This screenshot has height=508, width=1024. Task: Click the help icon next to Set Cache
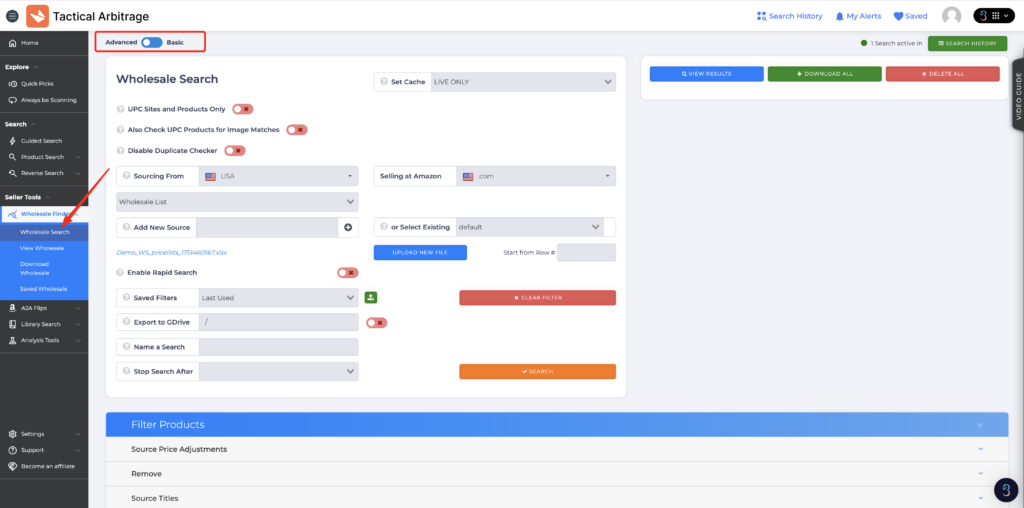click(x=384, y=82)
